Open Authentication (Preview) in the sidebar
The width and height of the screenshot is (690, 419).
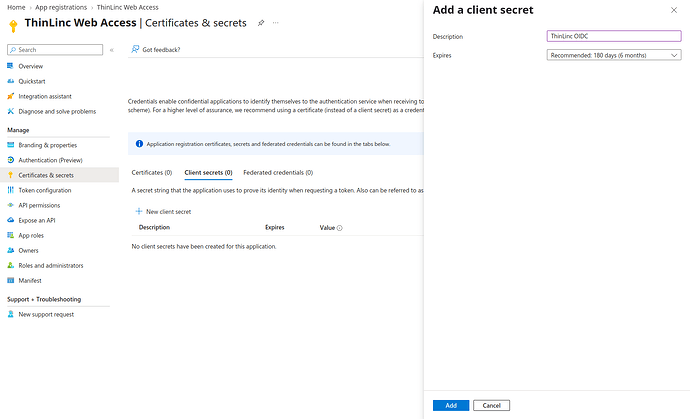(x=50, y=160)
